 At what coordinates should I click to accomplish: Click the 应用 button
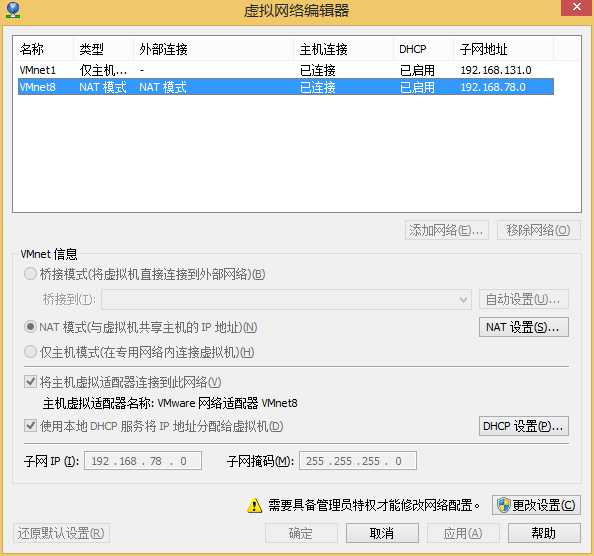click(463, 533)
